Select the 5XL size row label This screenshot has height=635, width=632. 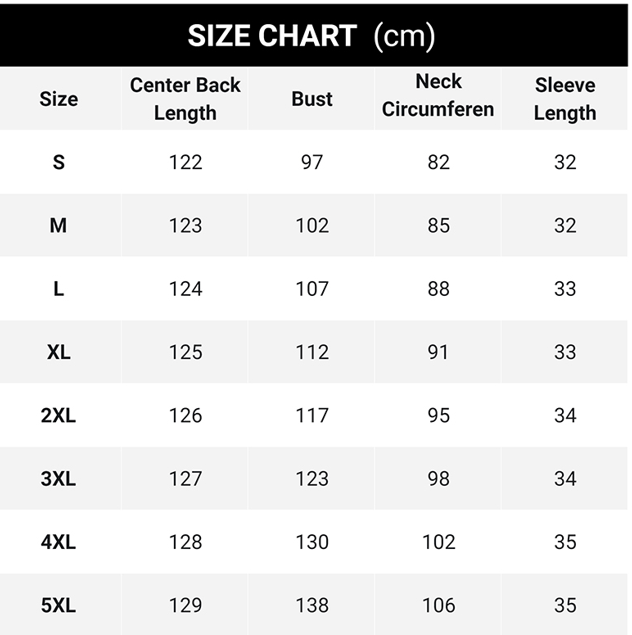click(58, 605)
